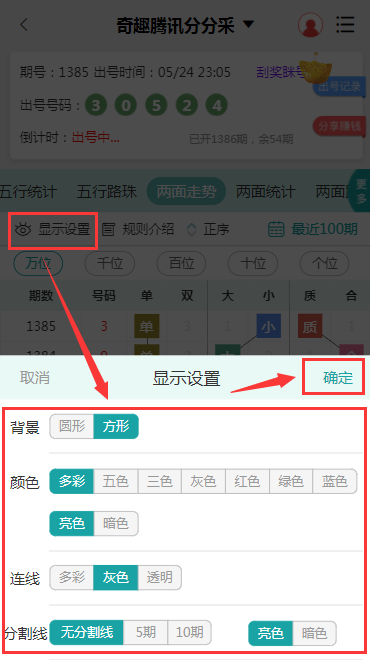Open 出号记录 tag
Screen dimensions: 370x661
click(x=339, y=87)
